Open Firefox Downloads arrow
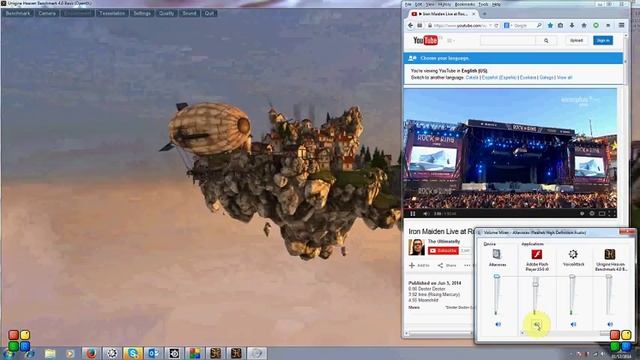The width and height of the screenshot is (640, 360). click(x=572, y=25)
